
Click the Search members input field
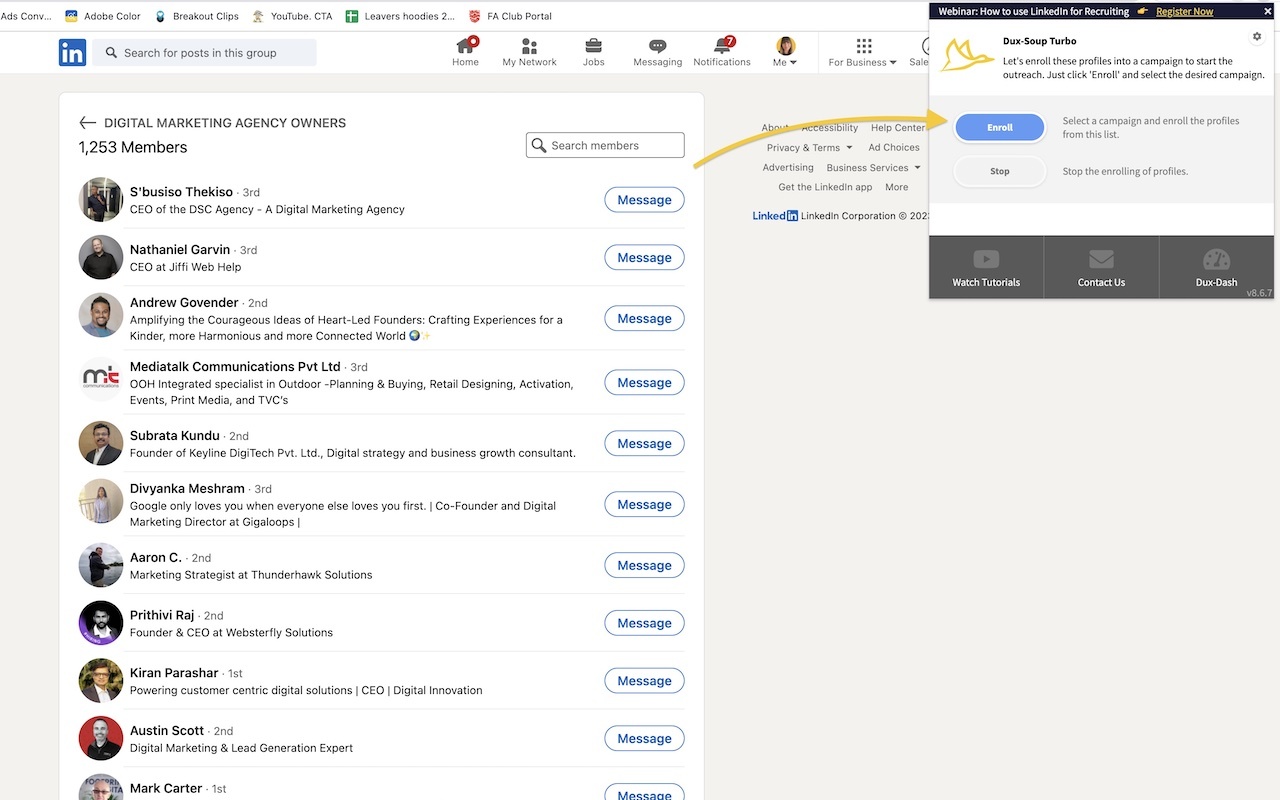(605, 145)
